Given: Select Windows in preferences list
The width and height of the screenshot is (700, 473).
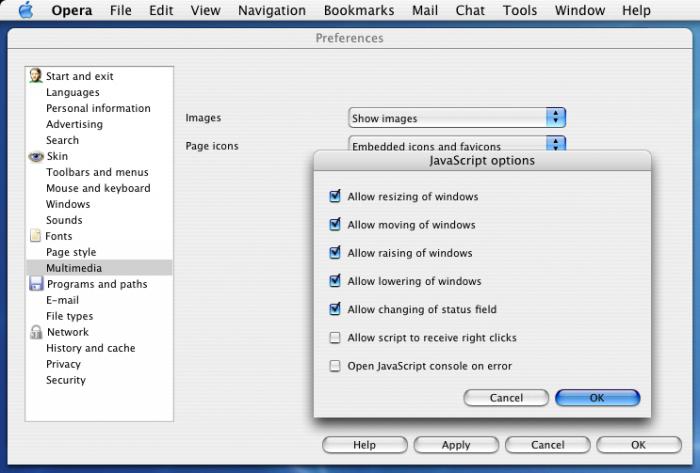Looking at the screenshot, I should (x=68, y=204).
